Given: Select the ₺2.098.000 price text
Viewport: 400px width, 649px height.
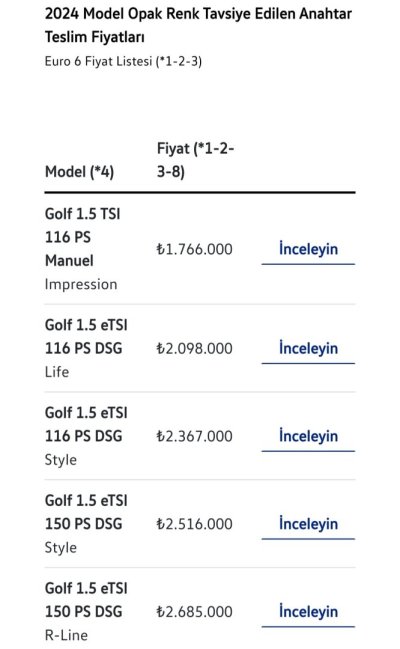Looking at the screenshot, I should [x=195, y=349].
